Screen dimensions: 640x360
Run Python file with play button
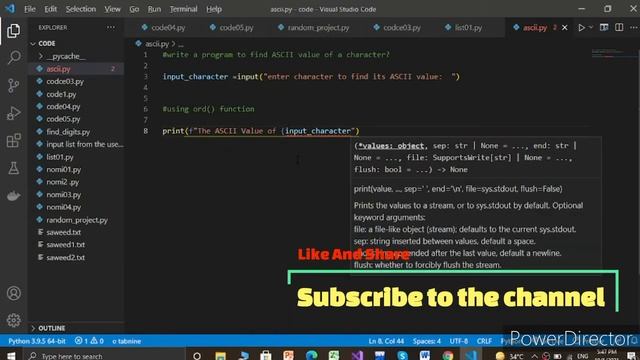(581, 28)
